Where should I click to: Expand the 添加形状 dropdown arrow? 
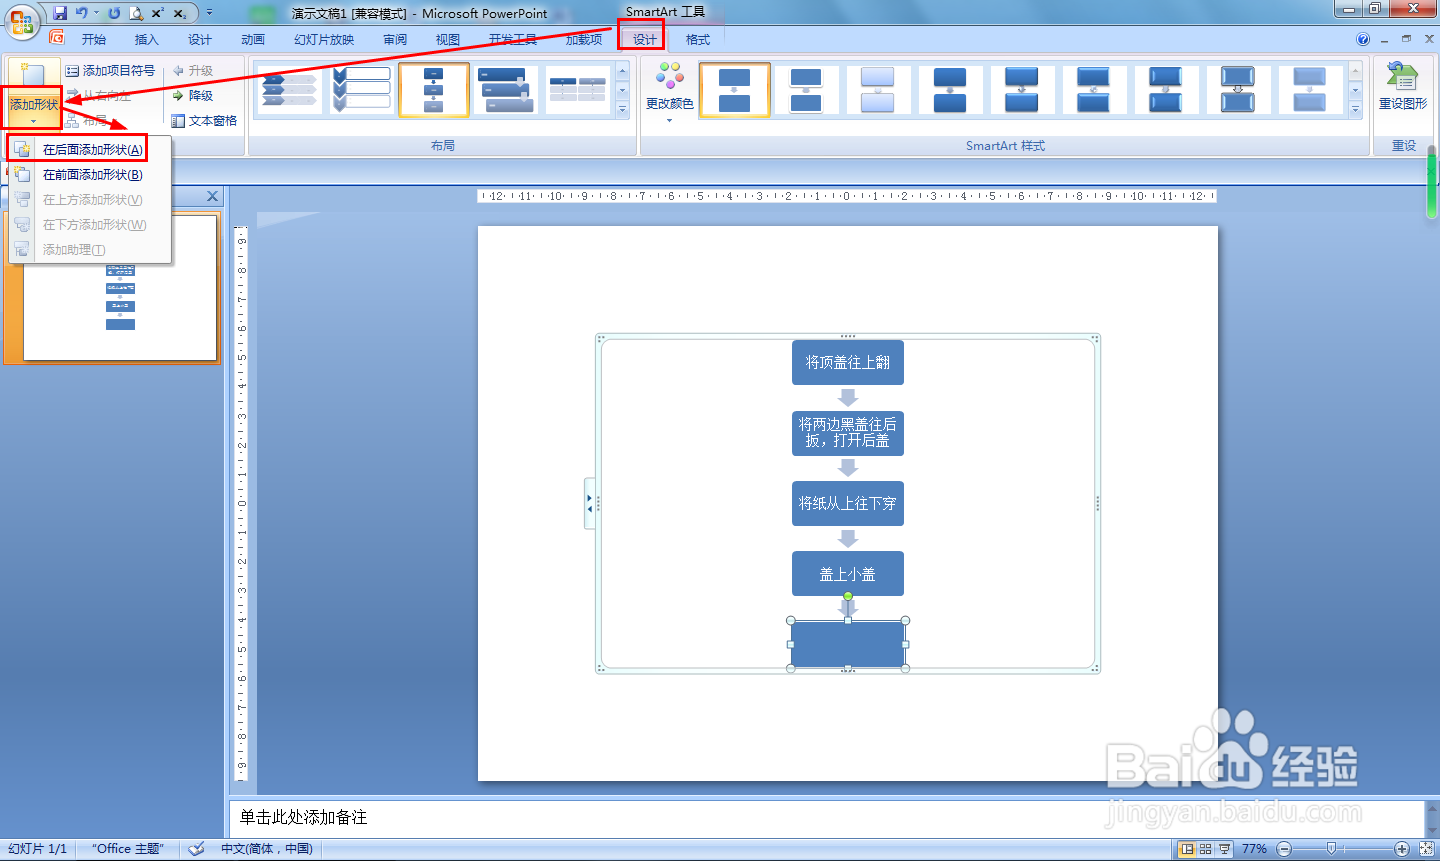click(33, 122)
